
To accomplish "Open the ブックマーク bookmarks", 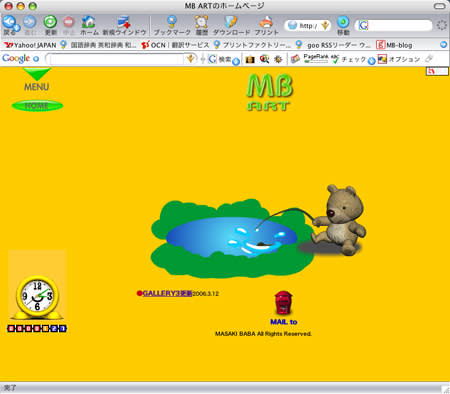I will [x=172, y=25].
